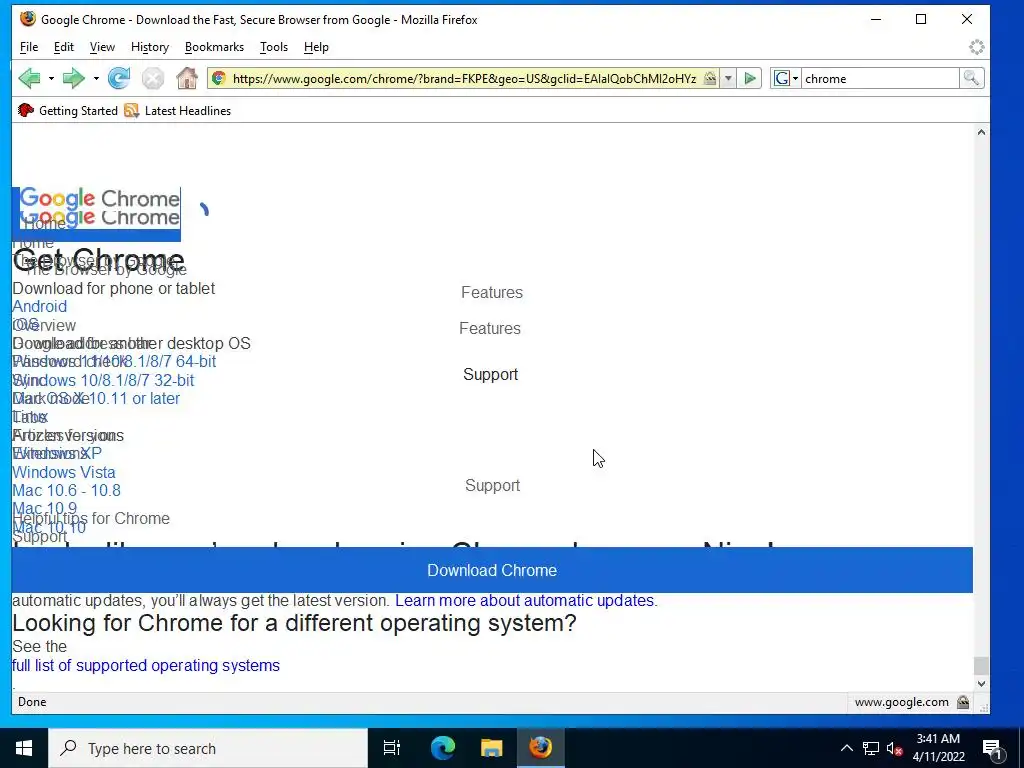Show hidden system tray icons
The height and width of the screenshot is (768, 1024).
(846, 748)
